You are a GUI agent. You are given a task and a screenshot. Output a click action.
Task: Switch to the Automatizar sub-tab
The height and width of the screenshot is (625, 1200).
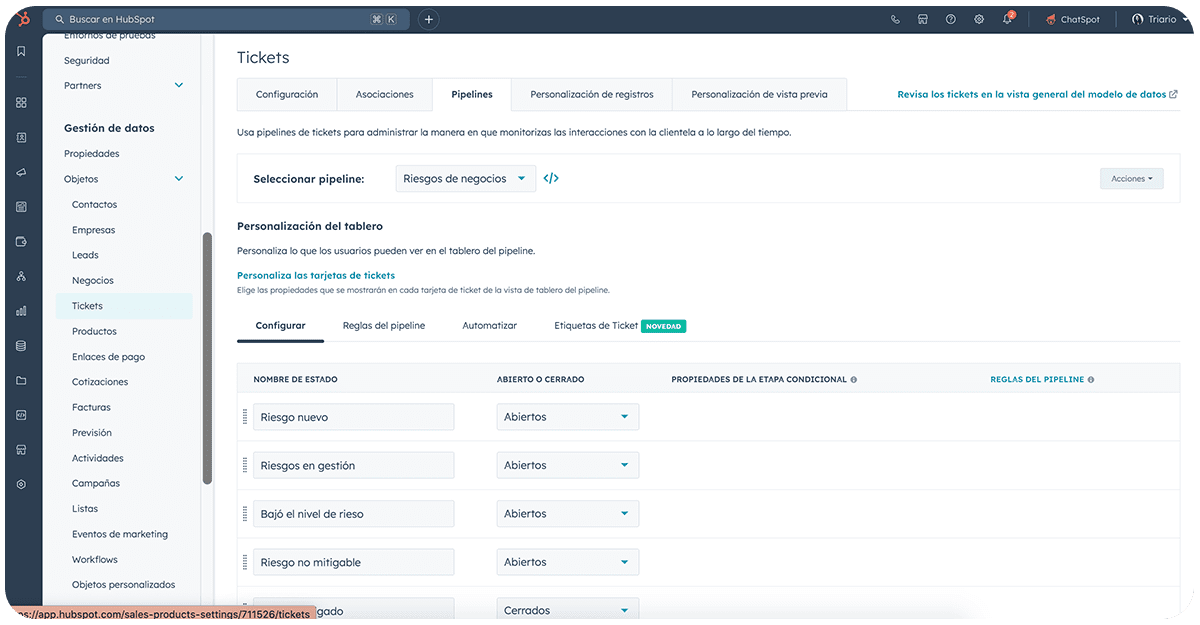coord(490,325)
